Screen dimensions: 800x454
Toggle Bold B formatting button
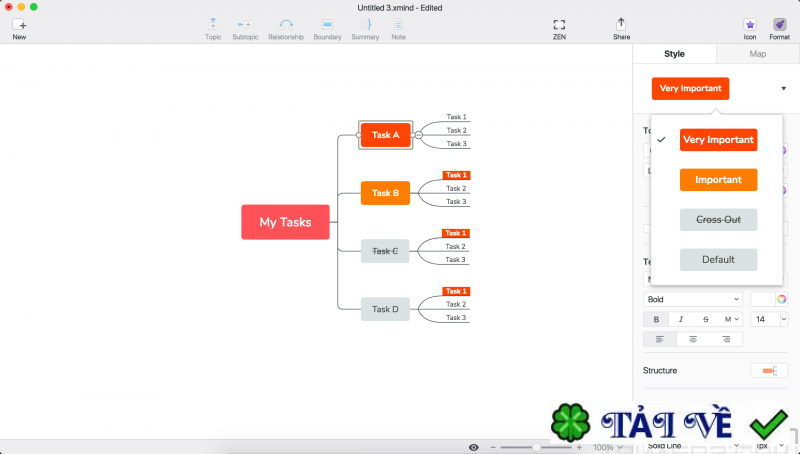[656, 319]
